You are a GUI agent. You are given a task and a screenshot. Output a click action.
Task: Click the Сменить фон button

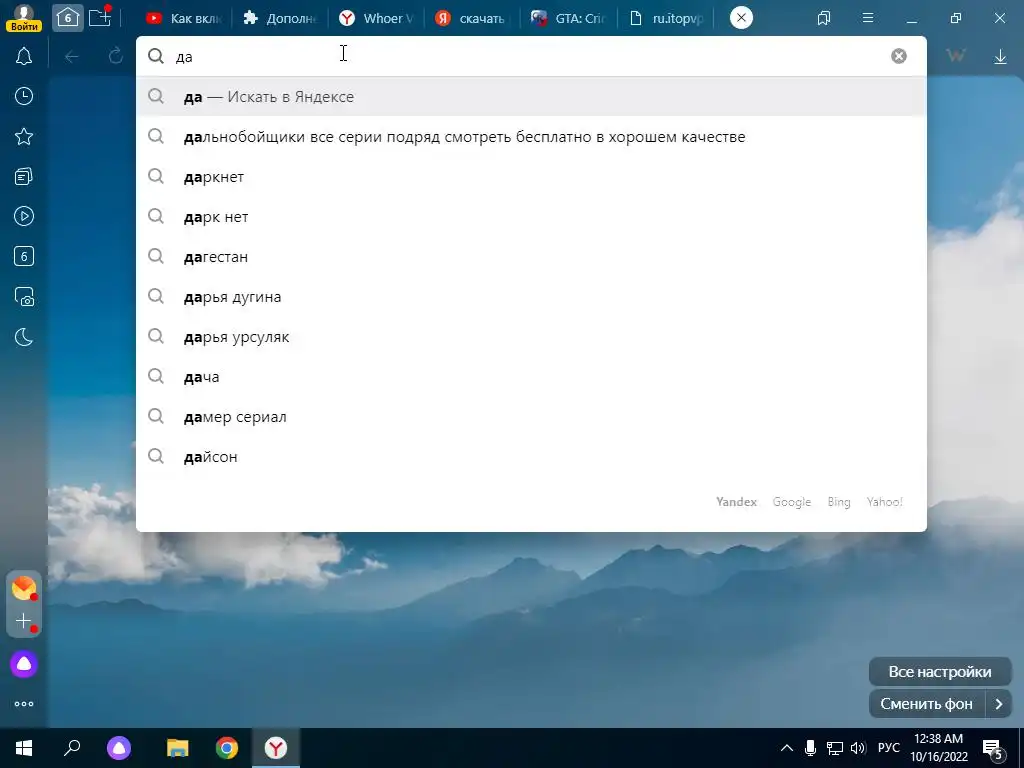point(926,704)
